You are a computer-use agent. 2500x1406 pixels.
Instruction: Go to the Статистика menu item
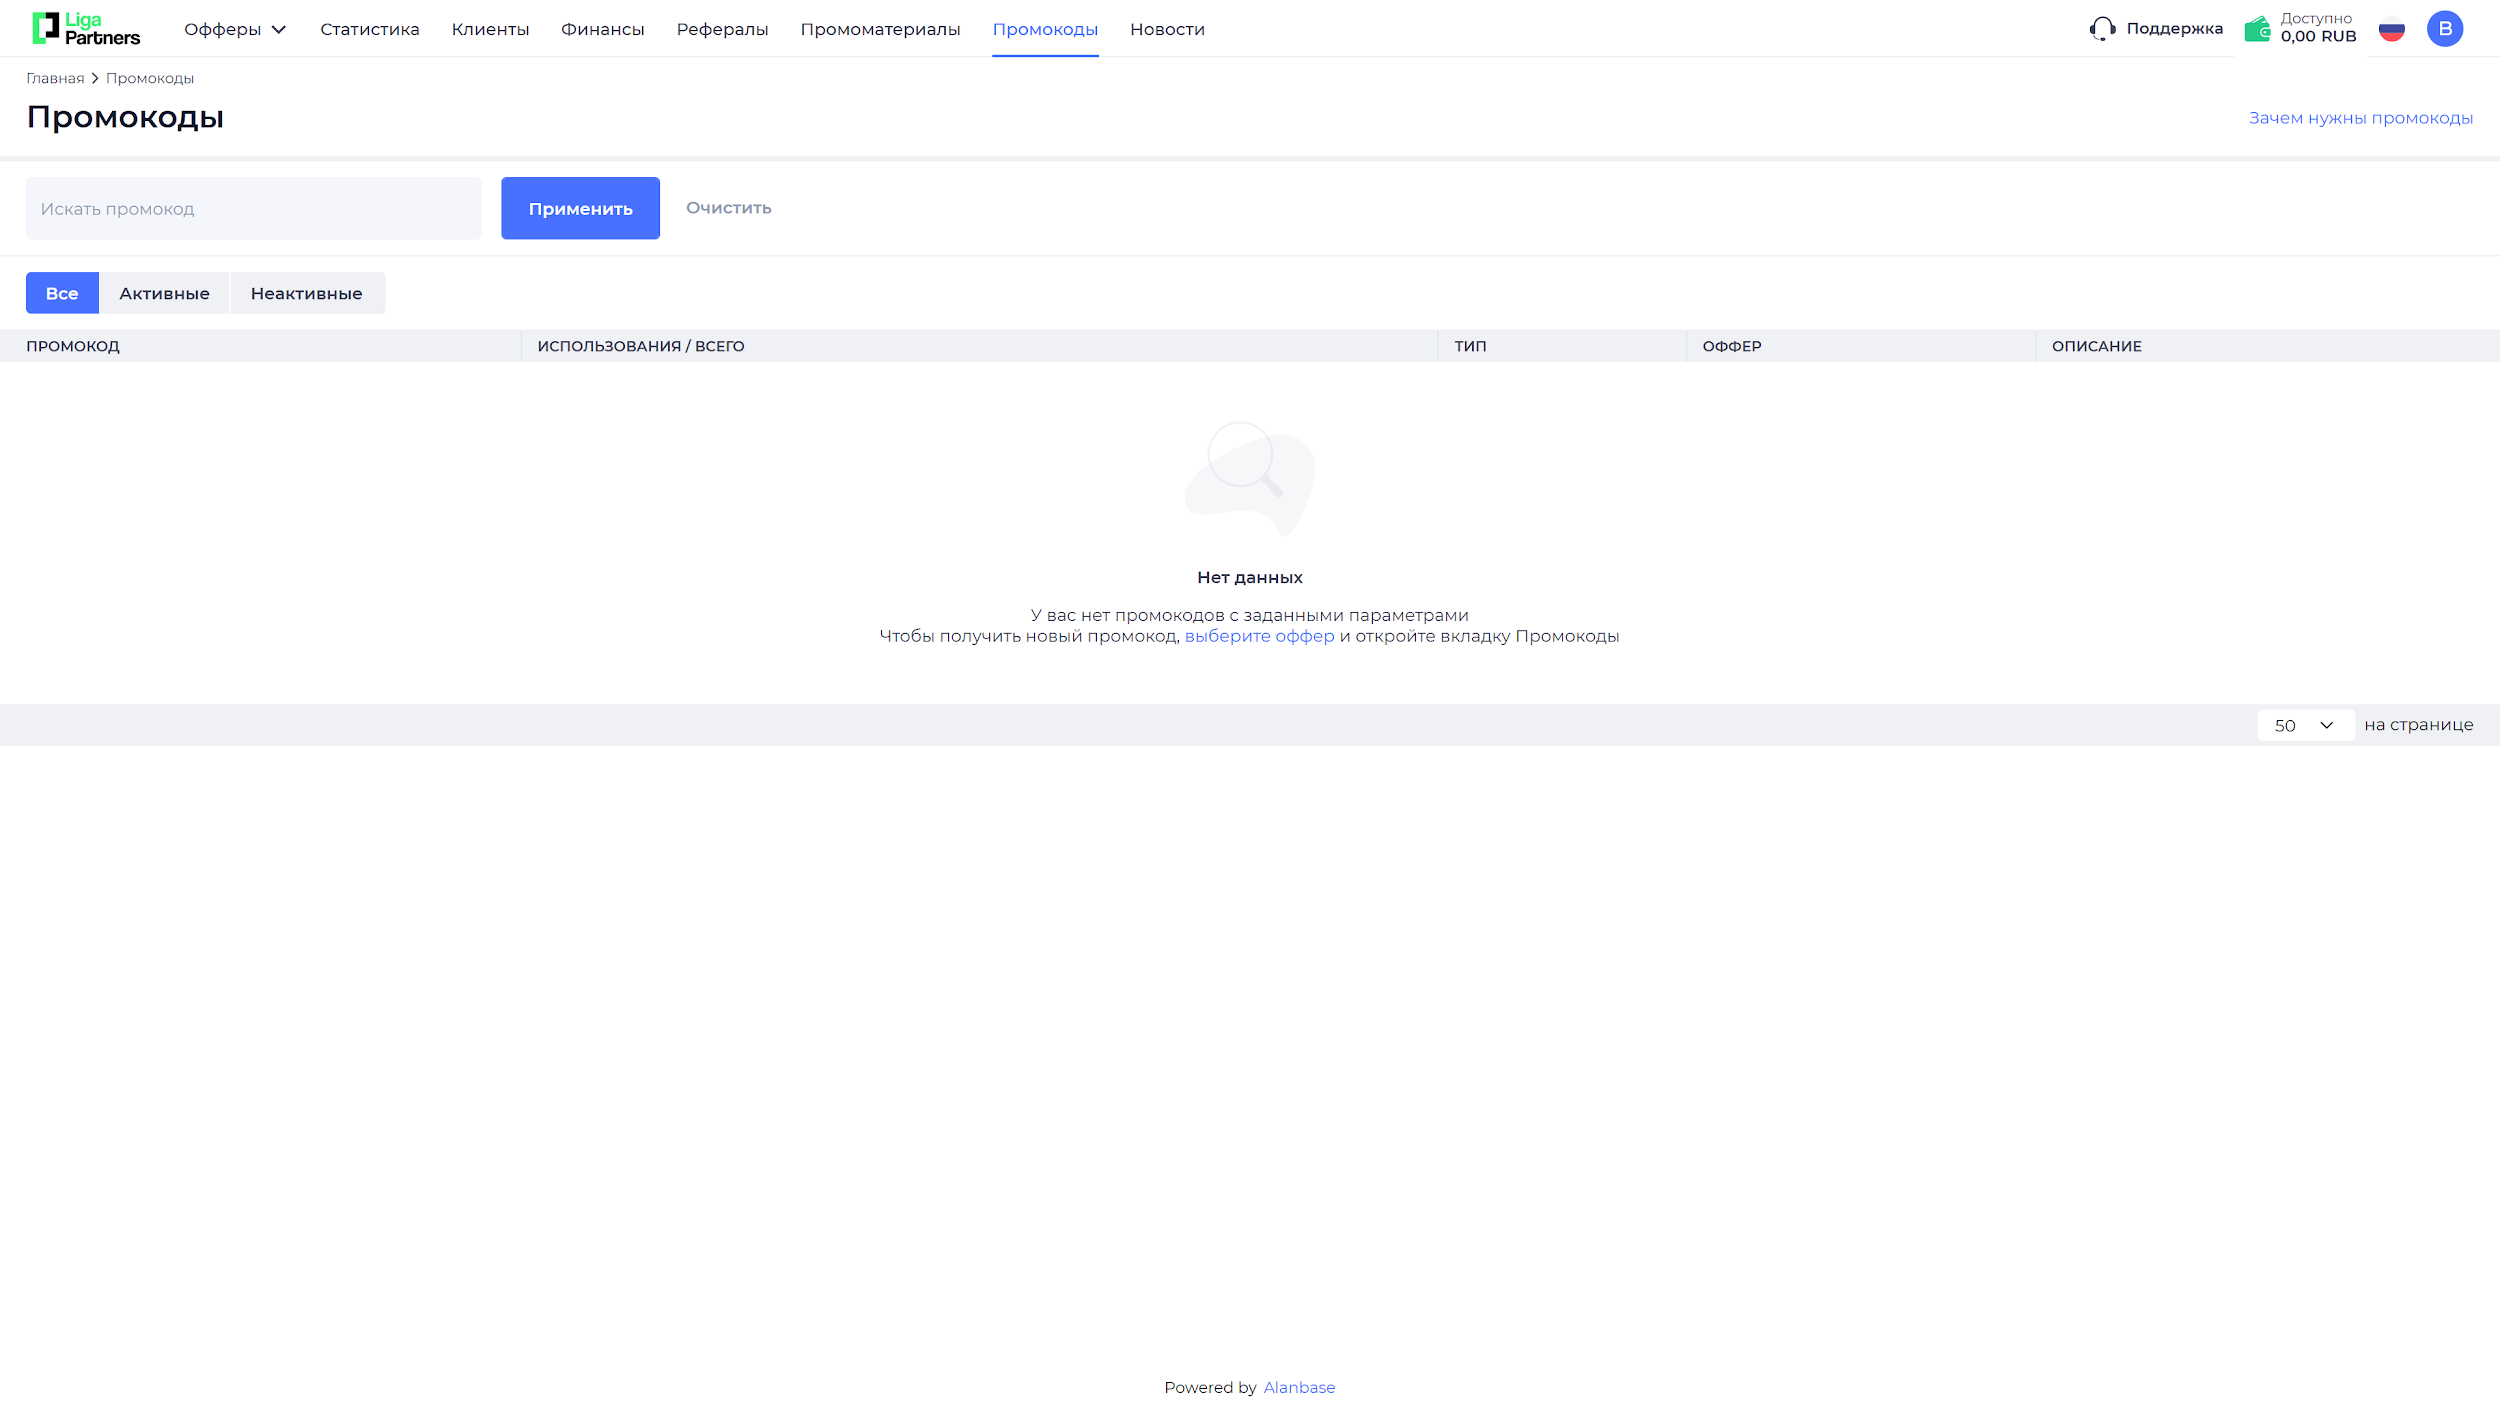tap(369, 29)
